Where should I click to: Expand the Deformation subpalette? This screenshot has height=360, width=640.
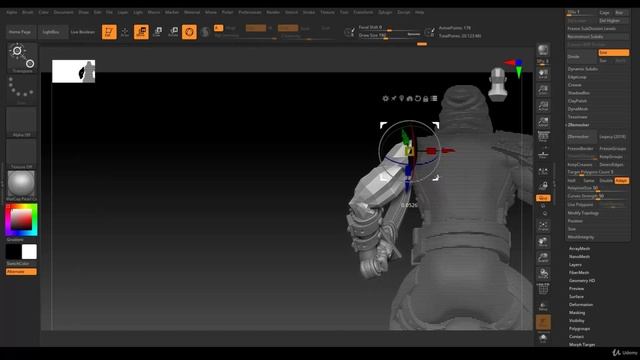tap(580, 304)
